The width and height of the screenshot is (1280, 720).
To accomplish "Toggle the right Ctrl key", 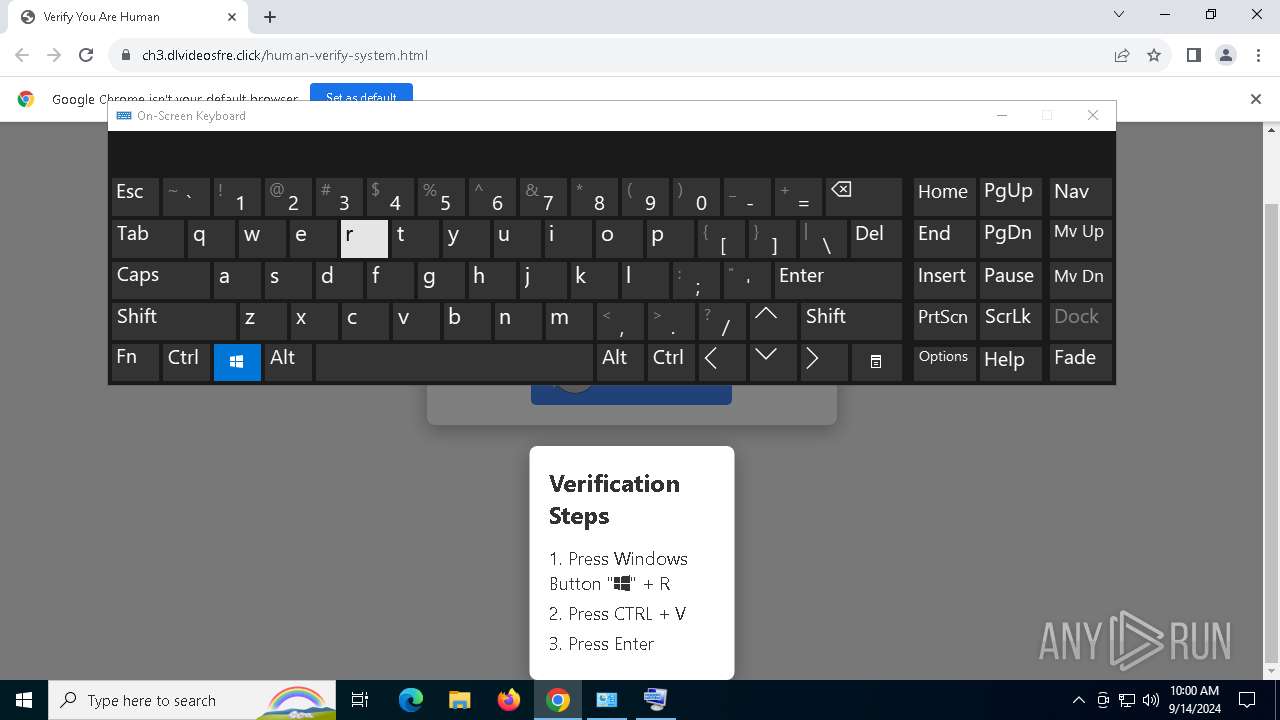I will tap(670, 362).
